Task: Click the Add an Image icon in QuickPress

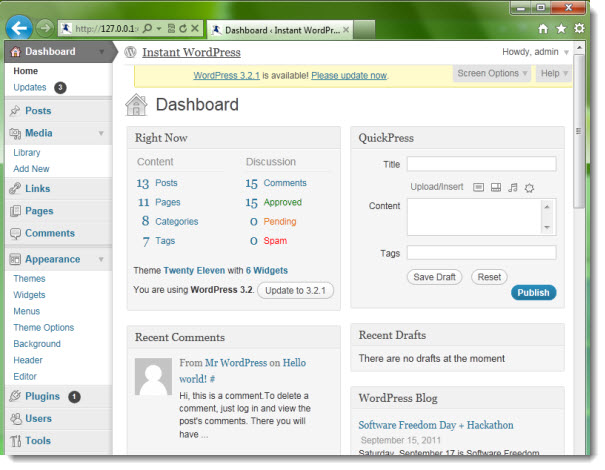Action: click(x=478, y=188)
